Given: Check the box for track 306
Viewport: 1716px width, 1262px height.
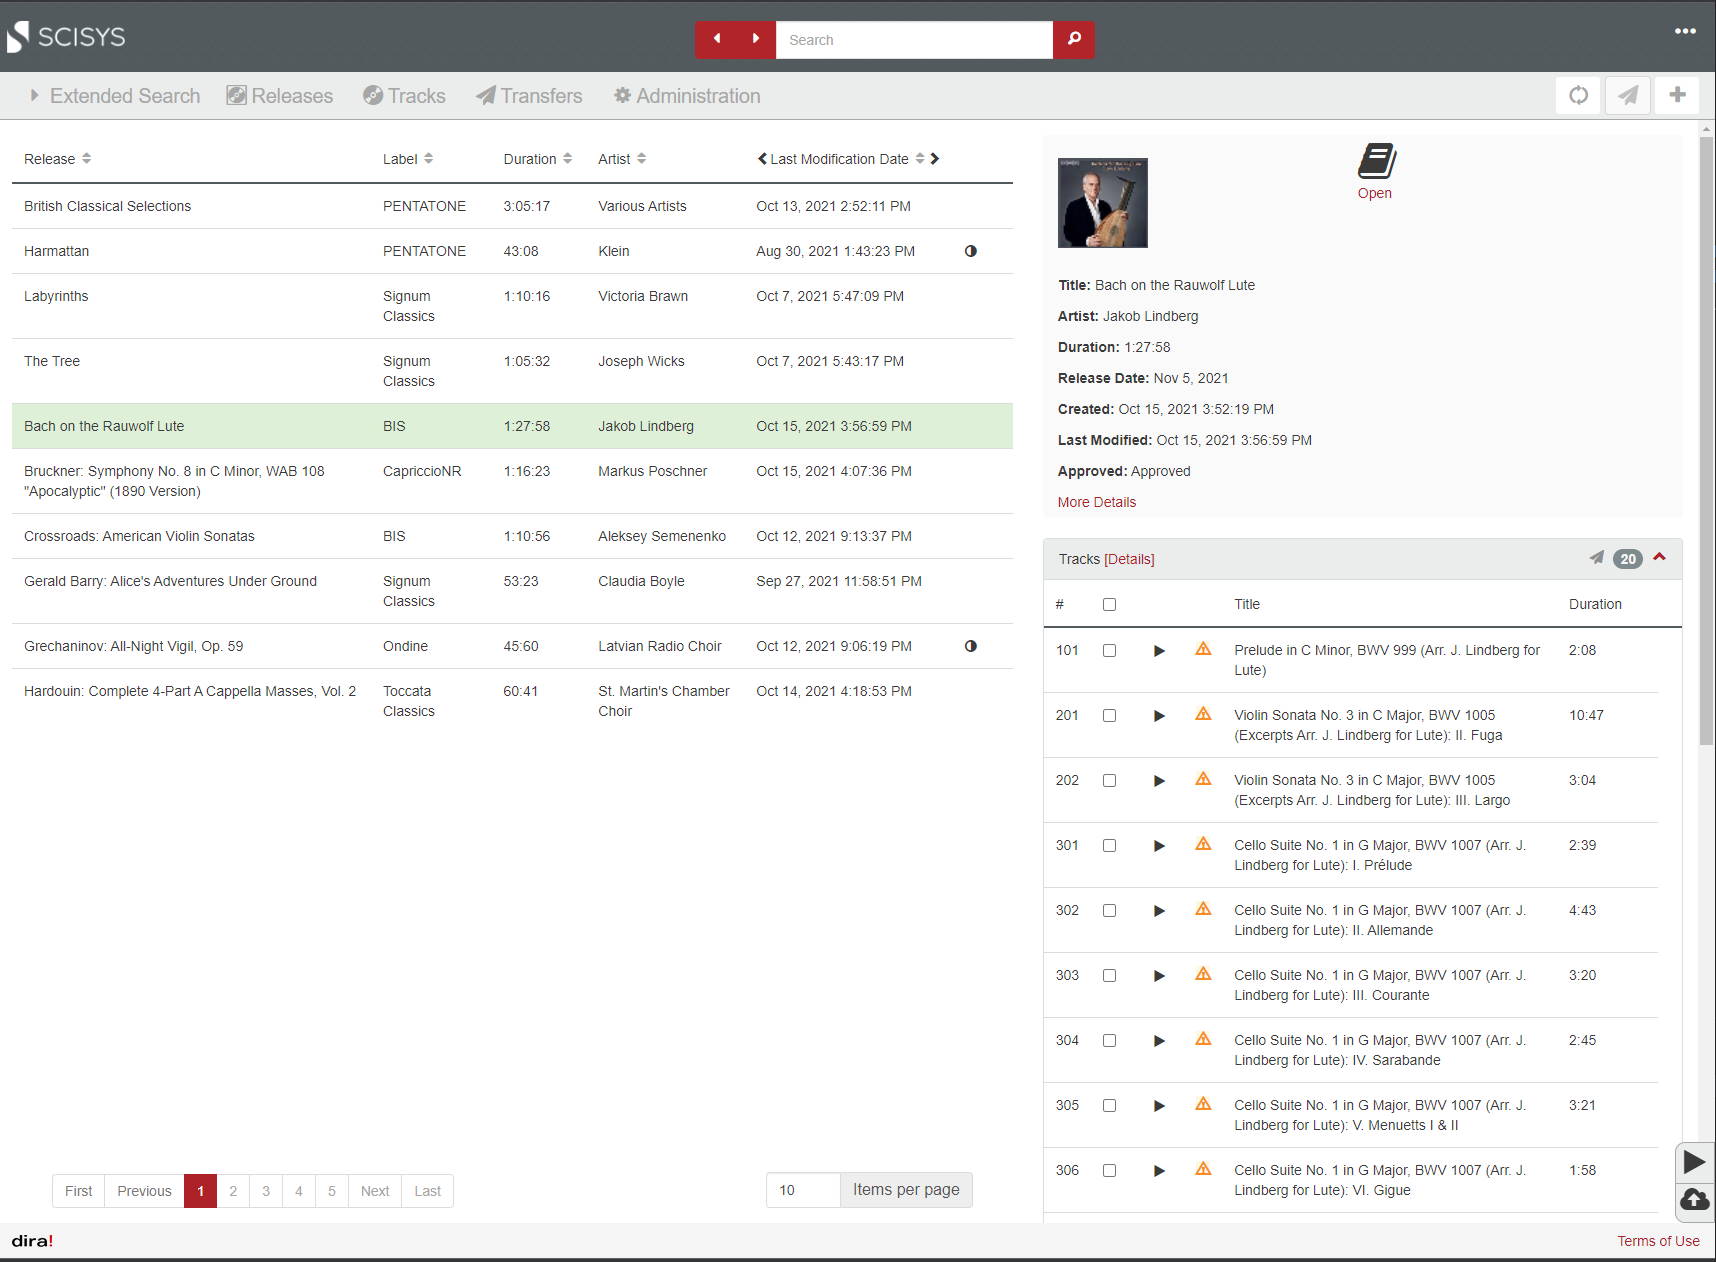Looking at the screenshot, I should [1109, 1170].
